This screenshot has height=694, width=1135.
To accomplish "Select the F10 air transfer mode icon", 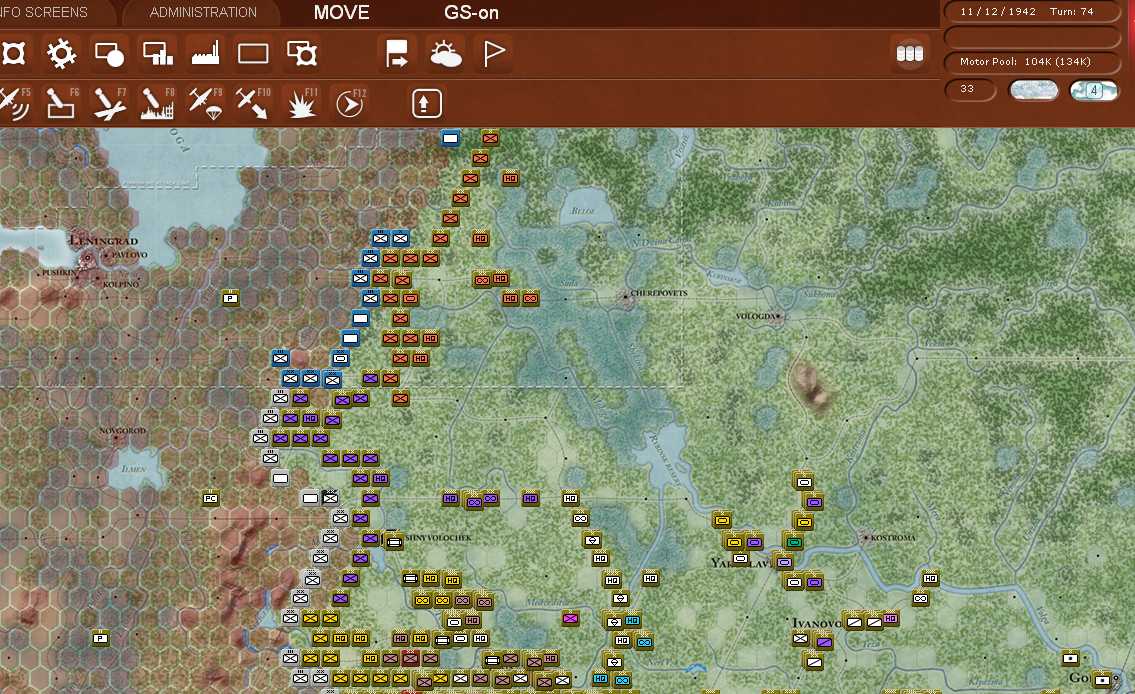I will [253, 103].
